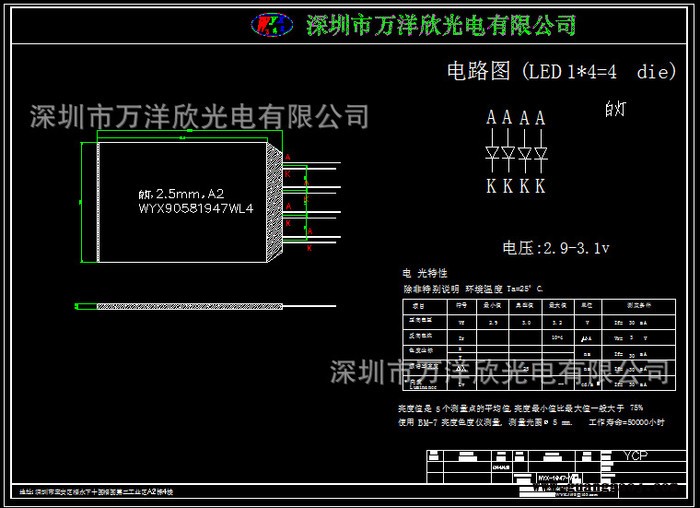
Task: Select the 'Ta=25° C' ambient temperature note
Action: [525, 289]
